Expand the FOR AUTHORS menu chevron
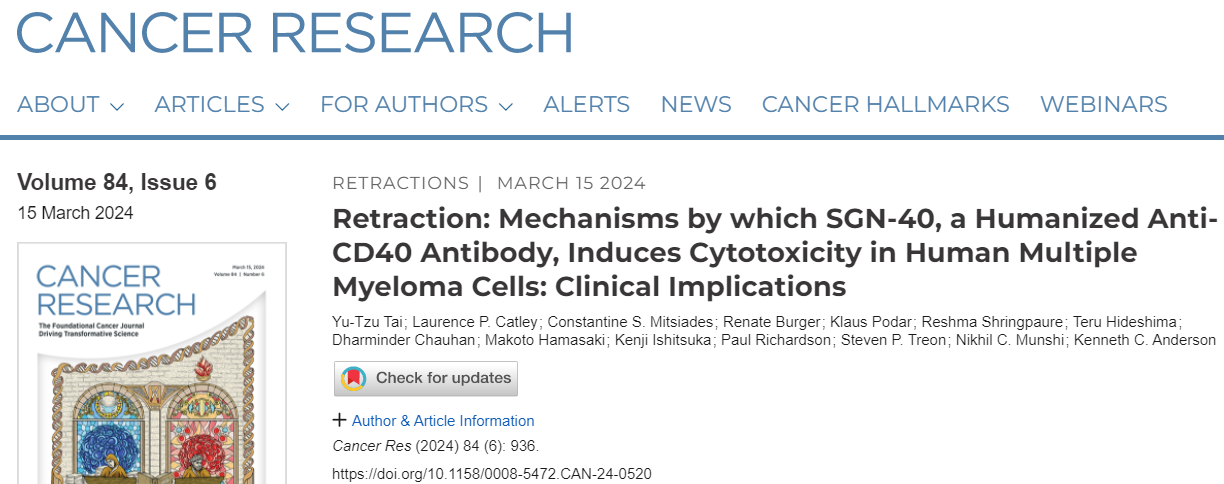 point(505,106)
